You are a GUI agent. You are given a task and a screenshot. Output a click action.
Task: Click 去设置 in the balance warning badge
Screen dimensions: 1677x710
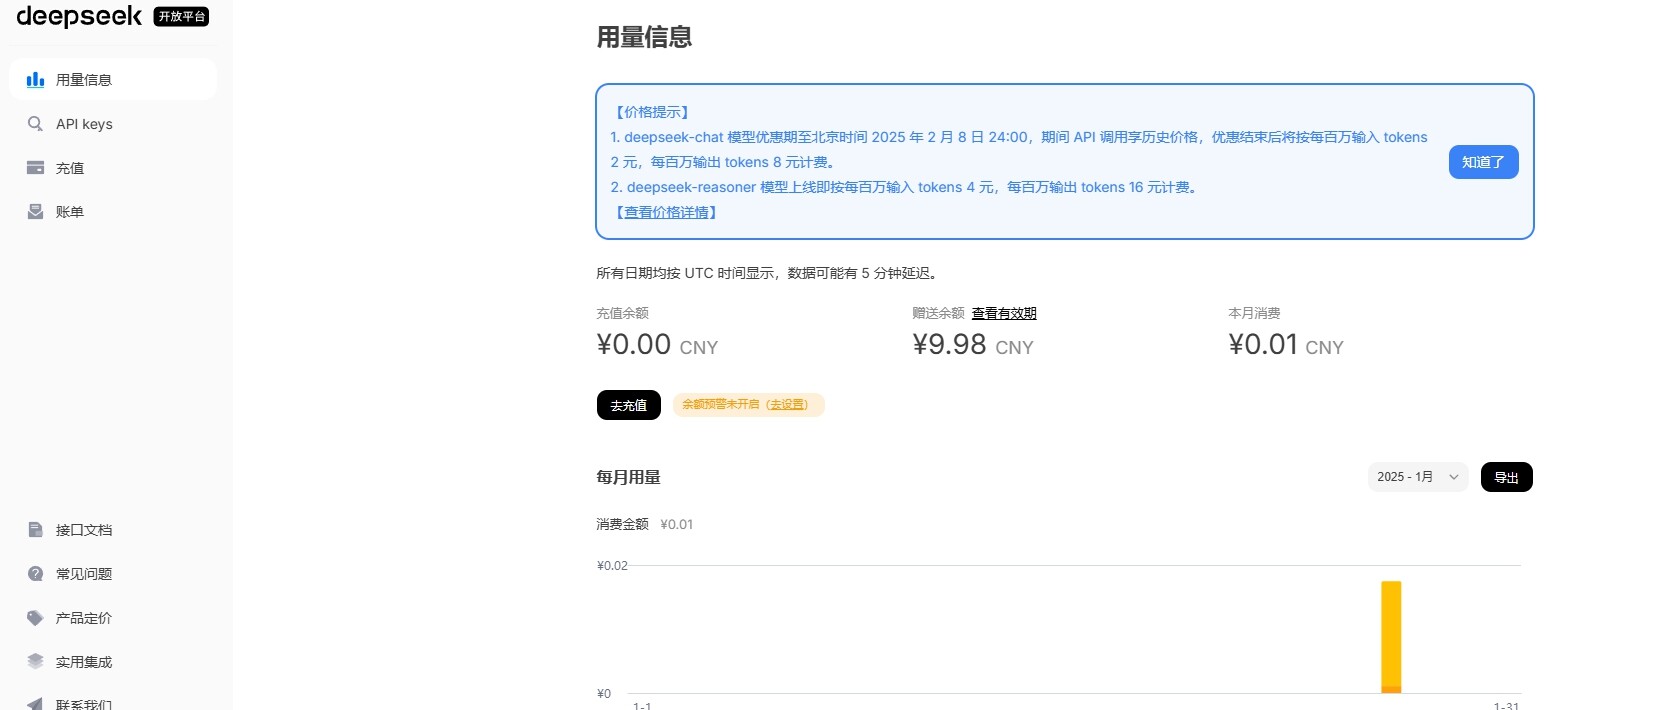tap(787, 405)
